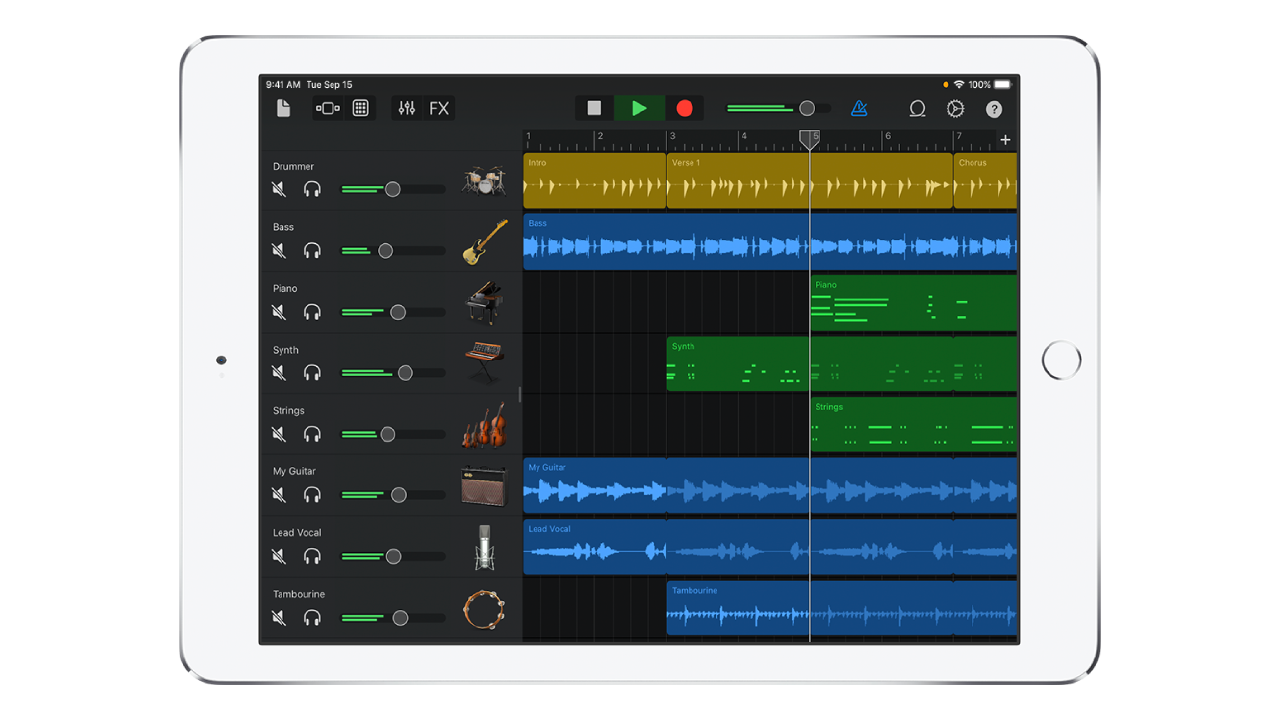Open Live Loops grid button
This screenshot has width=1281, height=721.
[x=361, y=108]
